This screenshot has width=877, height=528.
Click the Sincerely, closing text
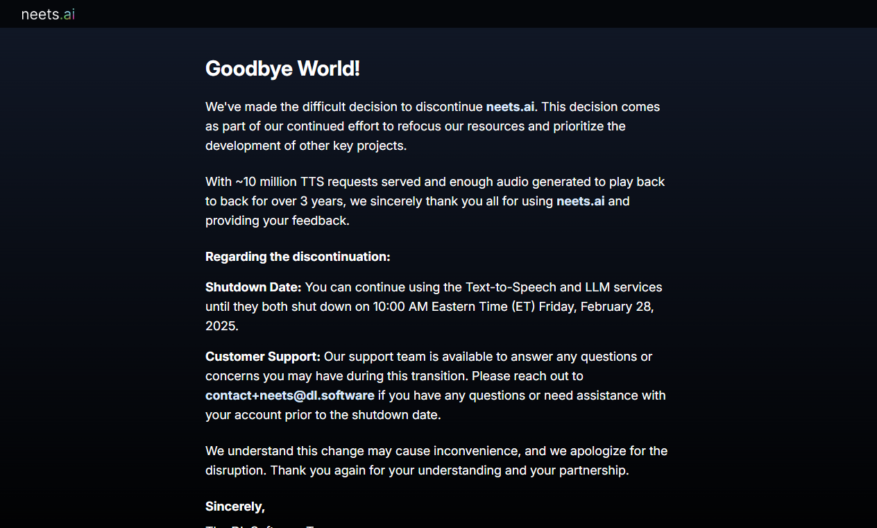pos(235,507)
